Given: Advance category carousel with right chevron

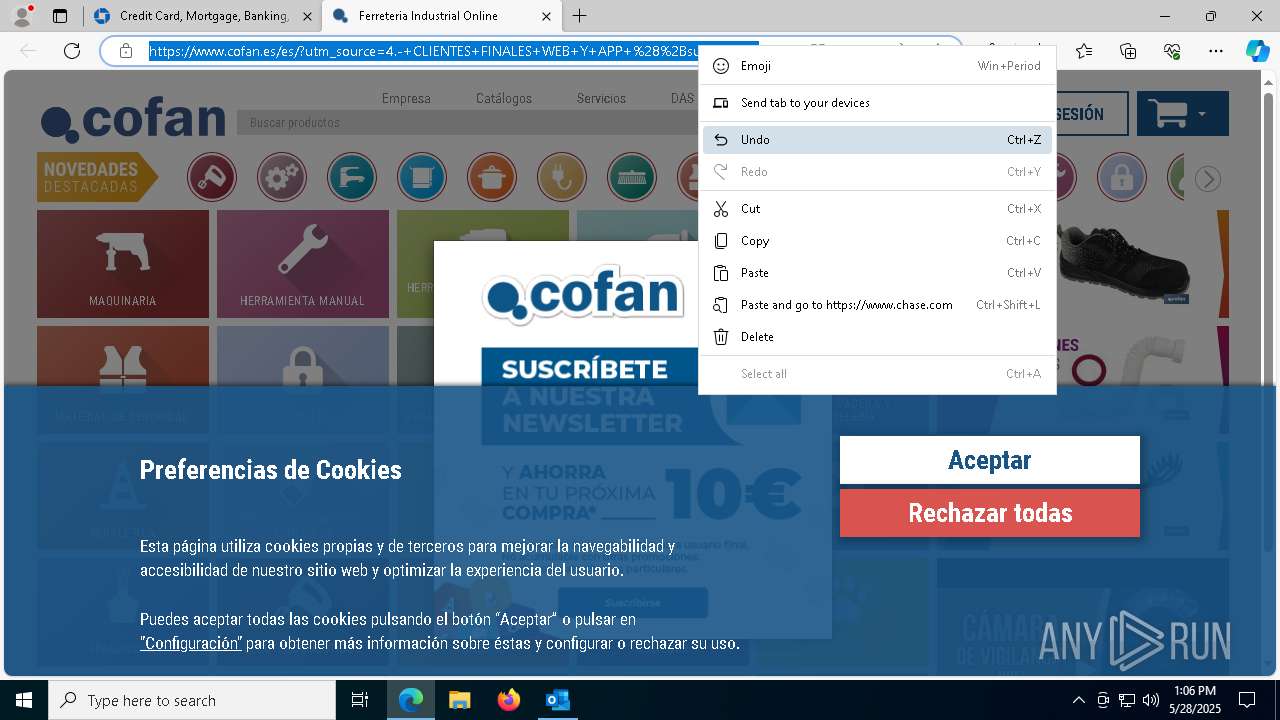Looking at the screenshot, I should (x=1208, y=179).
